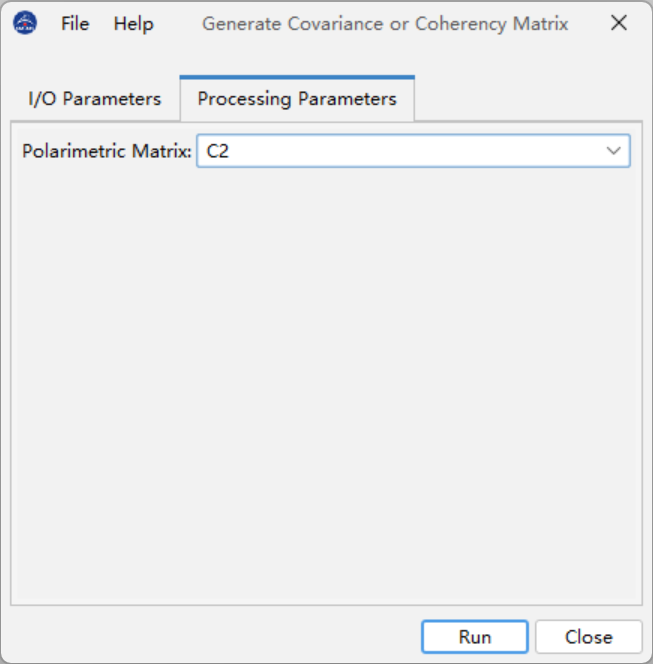Open the Help menu

[133, 23]
